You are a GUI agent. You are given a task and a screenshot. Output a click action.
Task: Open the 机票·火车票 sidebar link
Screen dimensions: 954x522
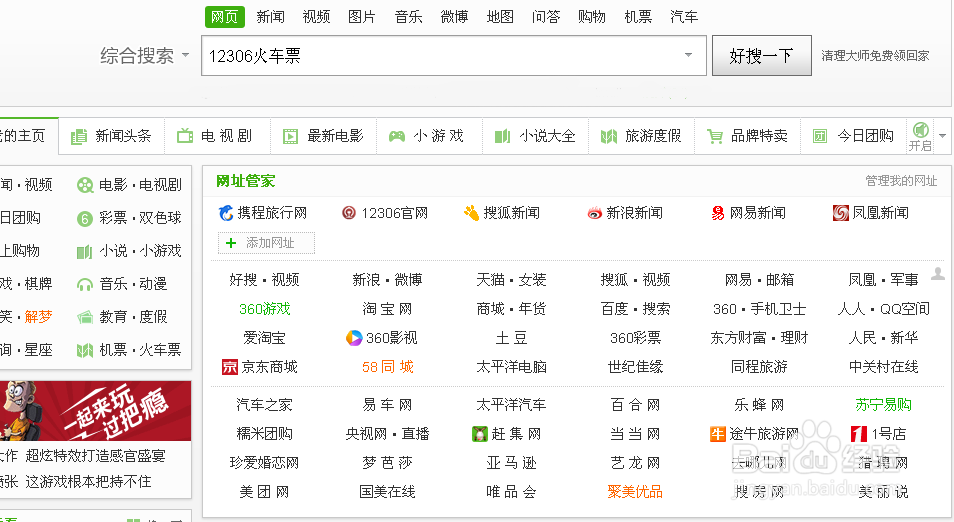pos(140,350)
